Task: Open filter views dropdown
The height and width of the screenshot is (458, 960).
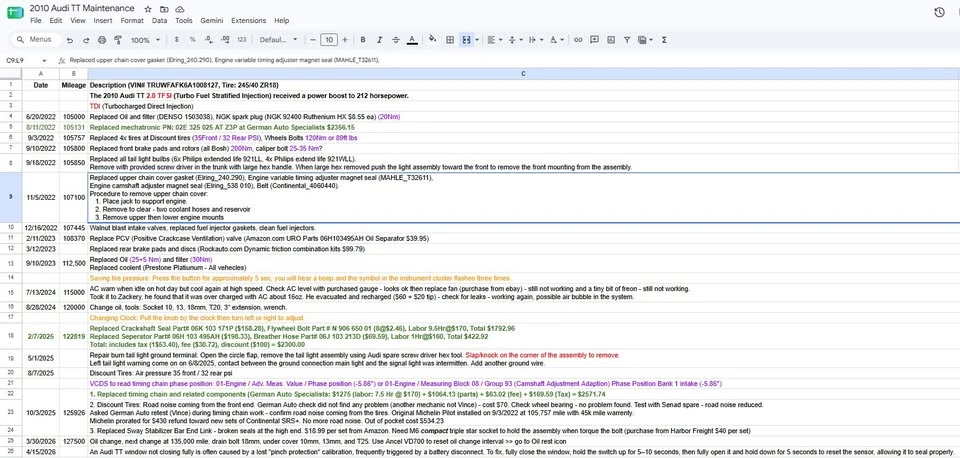Action: coord(645,40)
